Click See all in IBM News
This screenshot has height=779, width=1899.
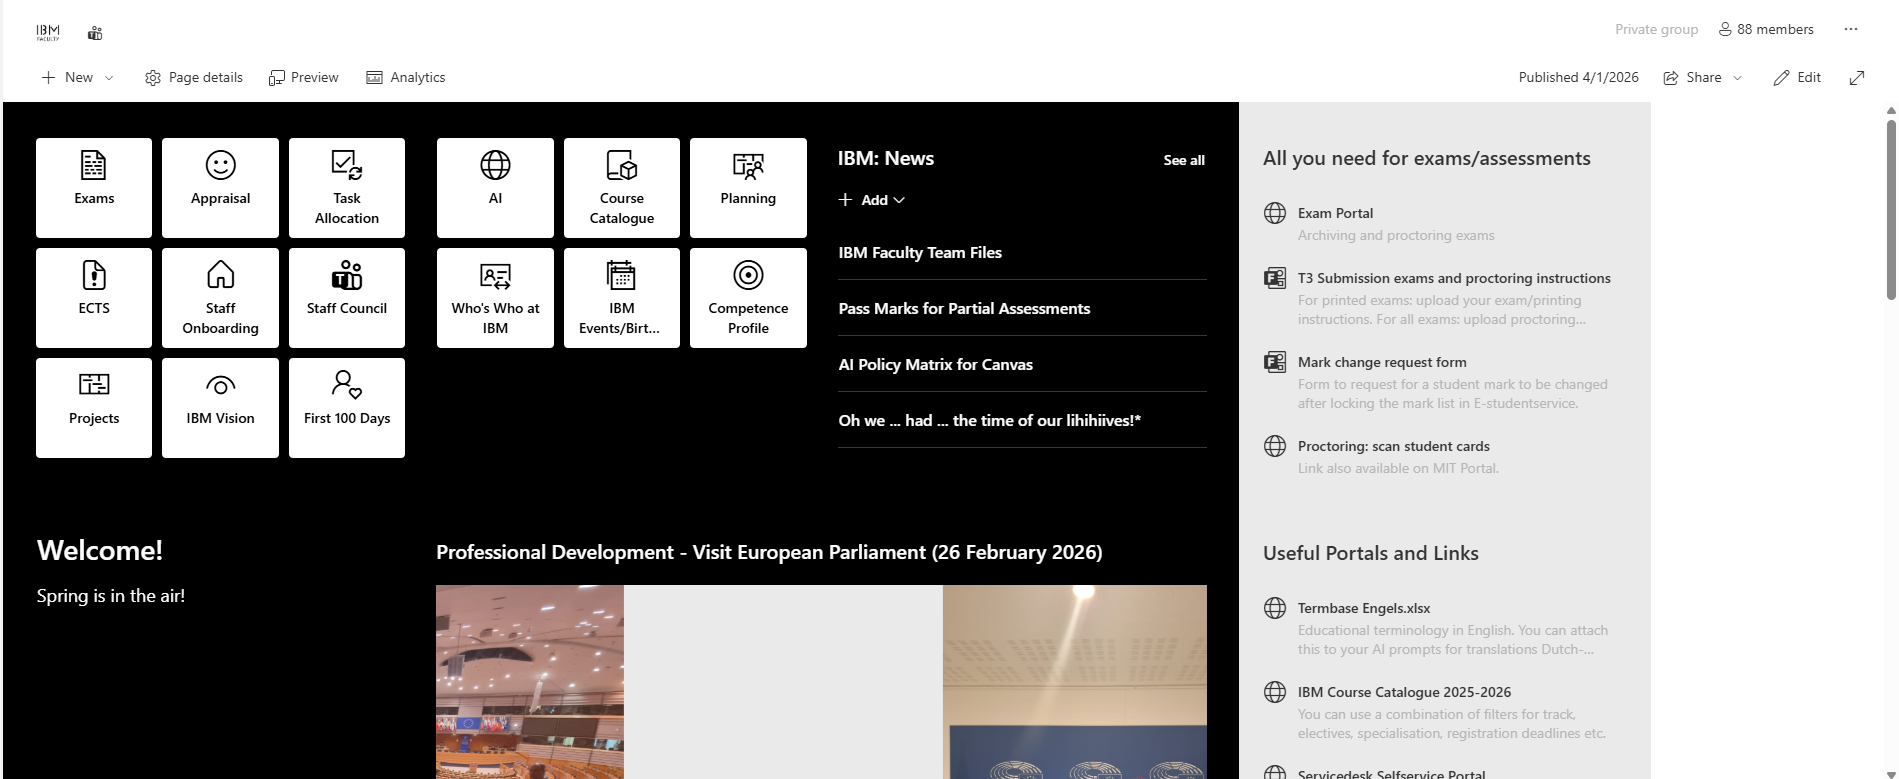tap(1184, 160)
